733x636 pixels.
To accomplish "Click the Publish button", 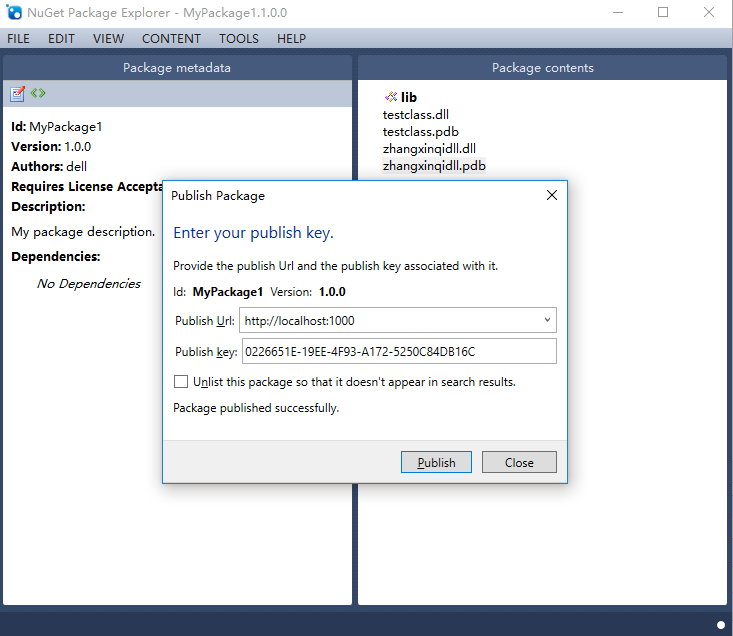I will pyautogui.click(x=436, y=462).
